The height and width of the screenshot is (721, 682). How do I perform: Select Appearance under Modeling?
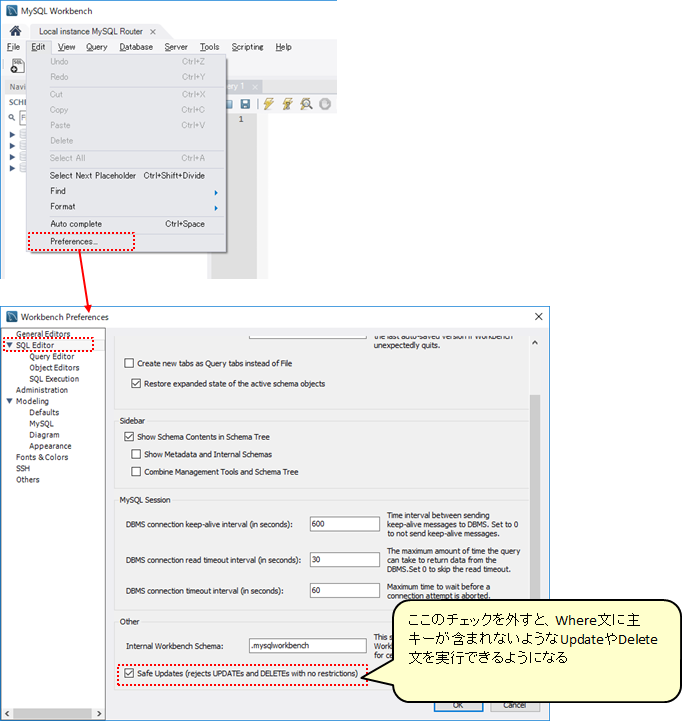coord(50,446)
